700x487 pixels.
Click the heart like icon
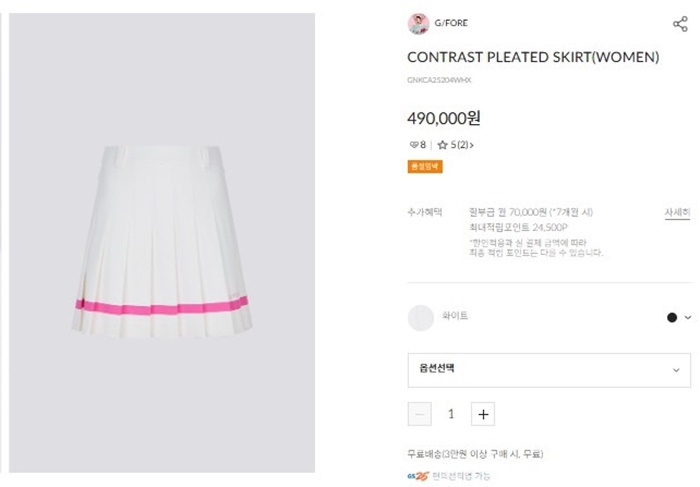pos(414,145)
